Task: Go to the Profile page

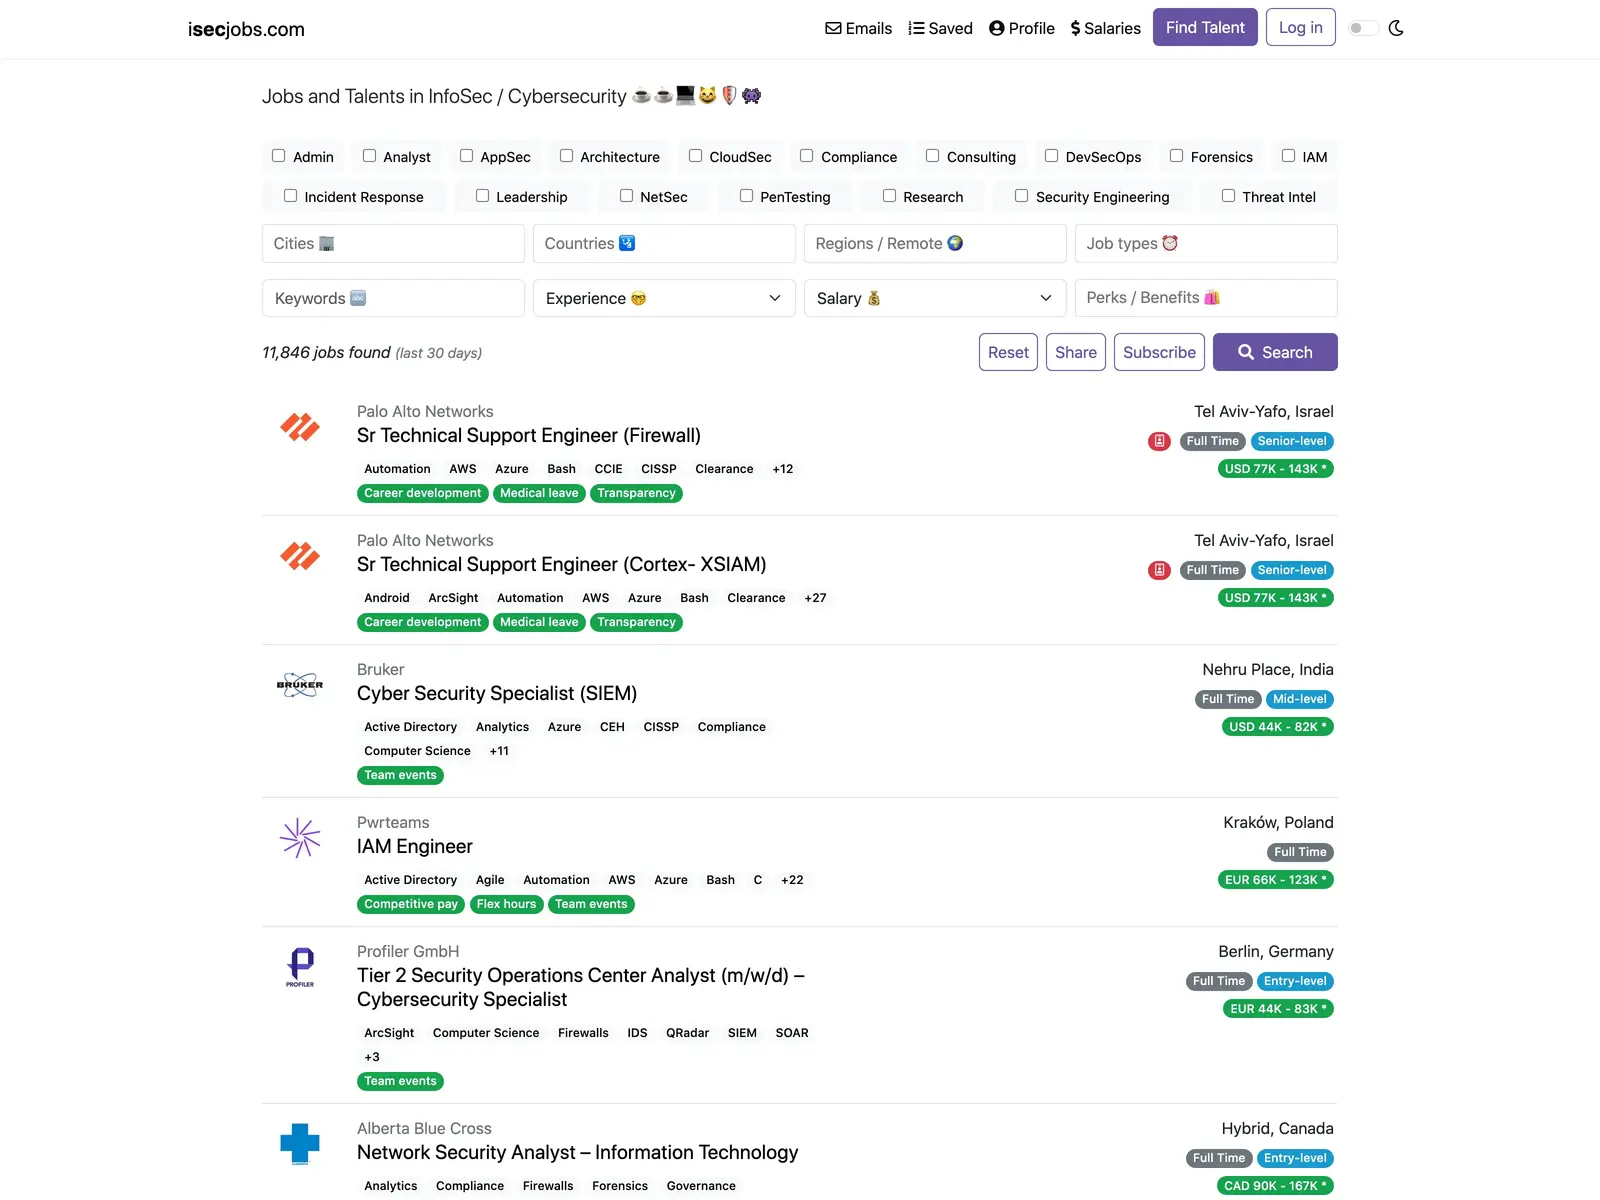Action: (x=1022, y=28)
